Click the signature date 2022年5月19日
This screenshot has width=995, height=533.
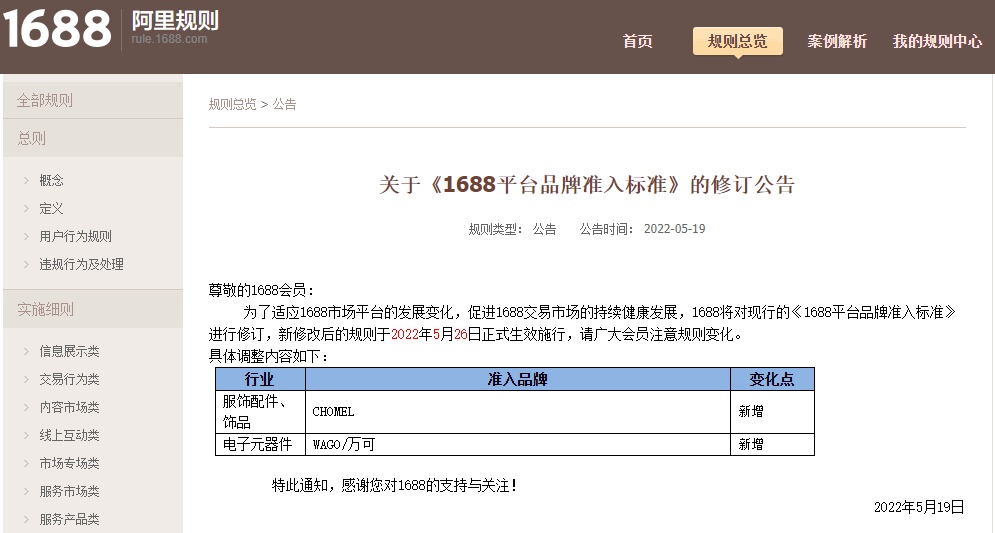[x=919, y=507]
